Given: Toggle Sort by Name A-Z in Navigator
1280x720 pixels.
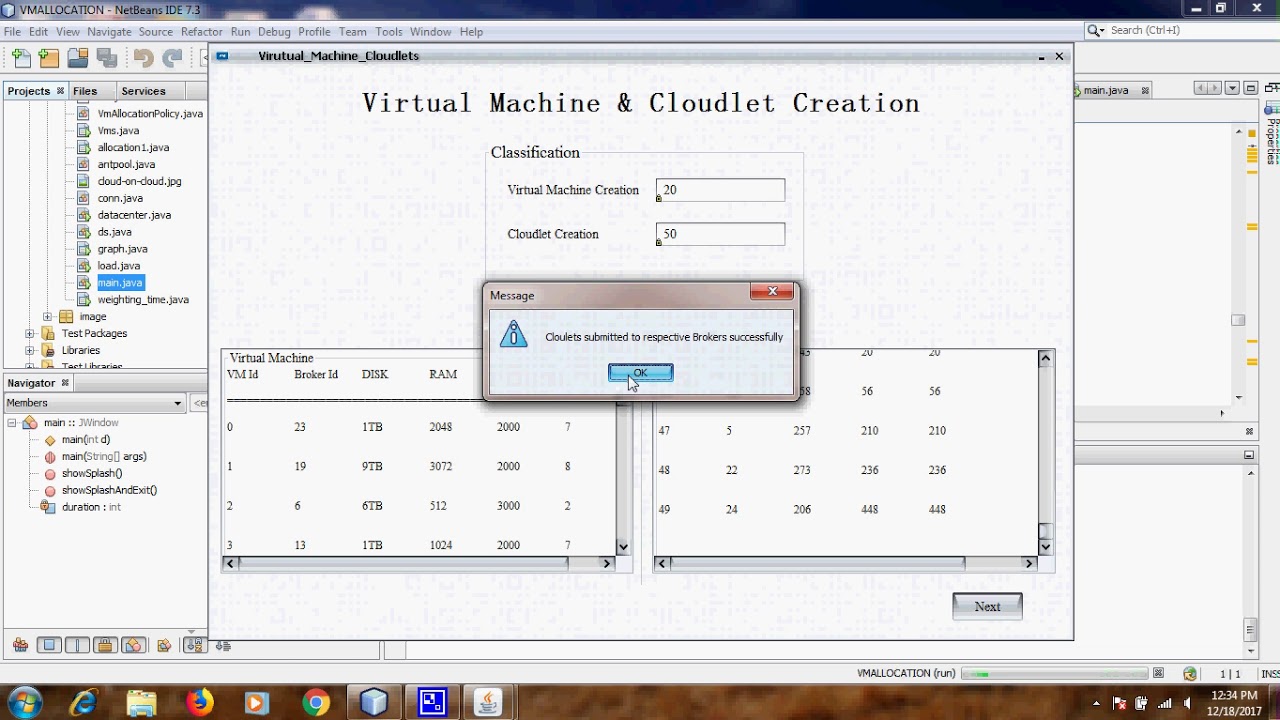Looking at the screenshot, I should (x=195, y=645).
